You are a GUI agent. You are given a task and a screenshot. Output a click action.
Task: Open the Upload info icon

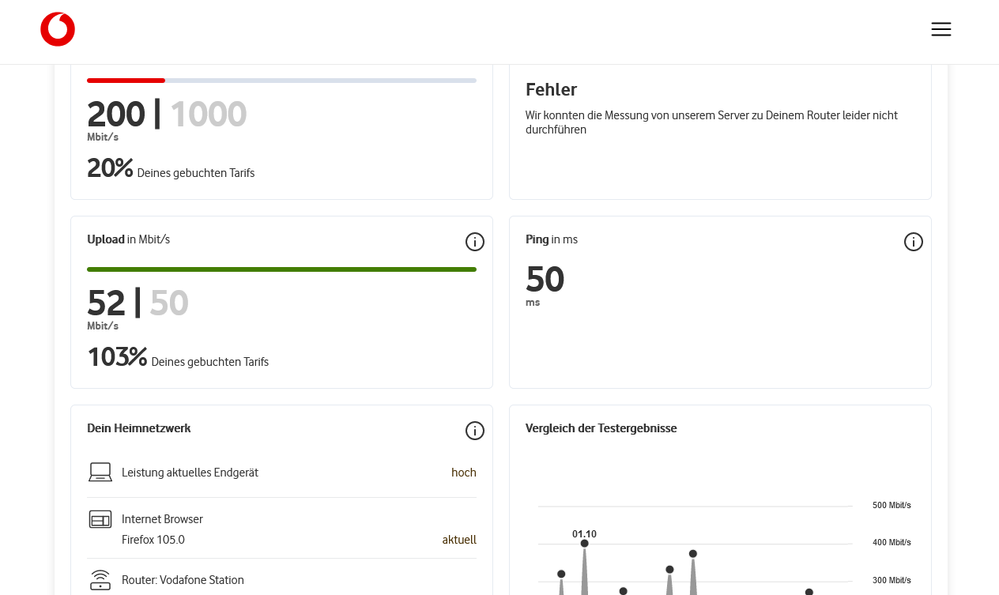(475, 242)
